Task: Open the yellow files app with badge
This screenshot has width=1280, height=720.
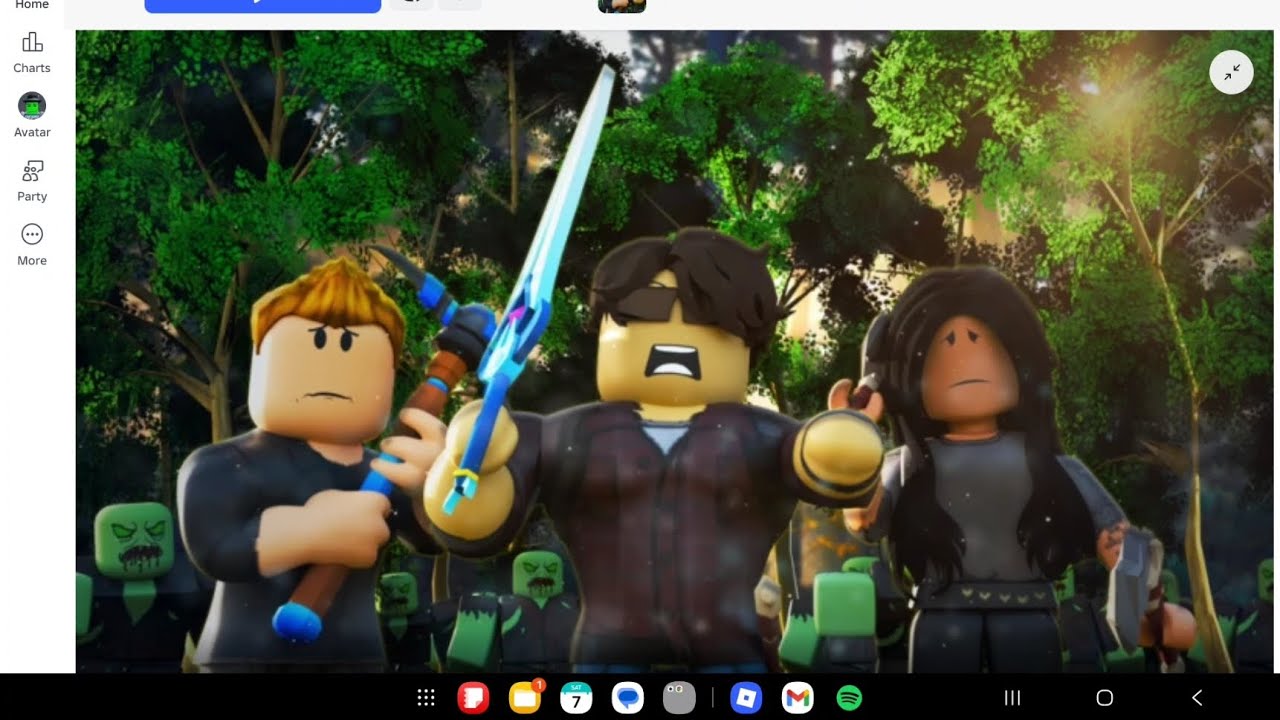Action: pos(525,698)
